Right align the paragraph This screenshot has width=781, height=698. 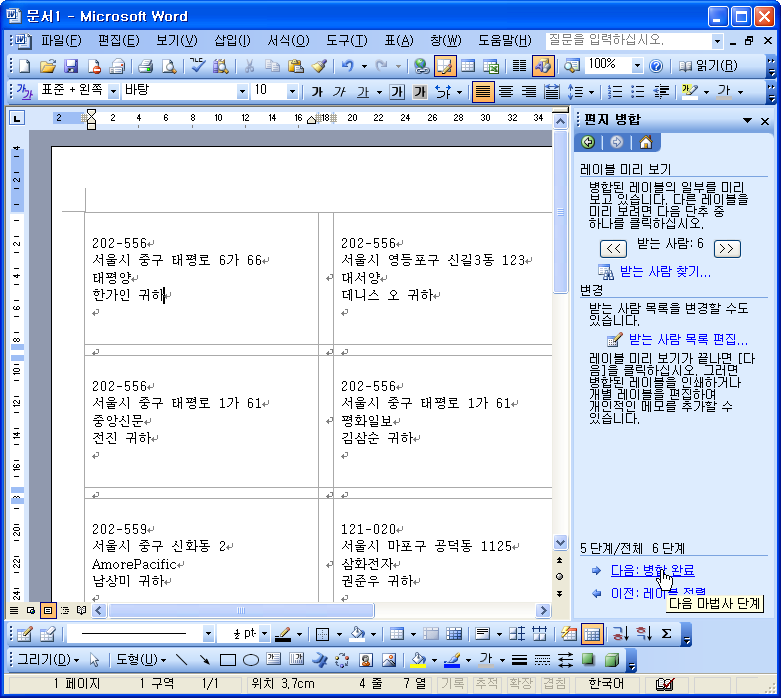[x=529, y=92]
